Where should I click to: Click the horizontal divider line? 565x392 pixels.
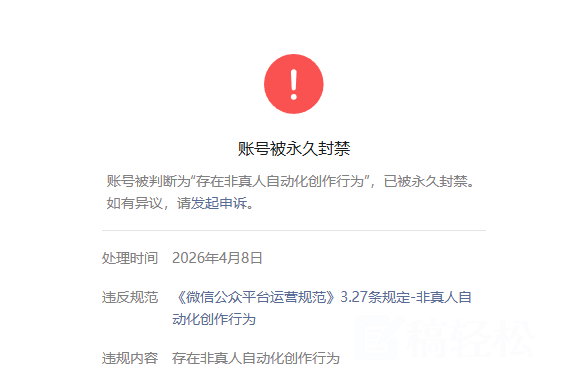tap(294, 230)
